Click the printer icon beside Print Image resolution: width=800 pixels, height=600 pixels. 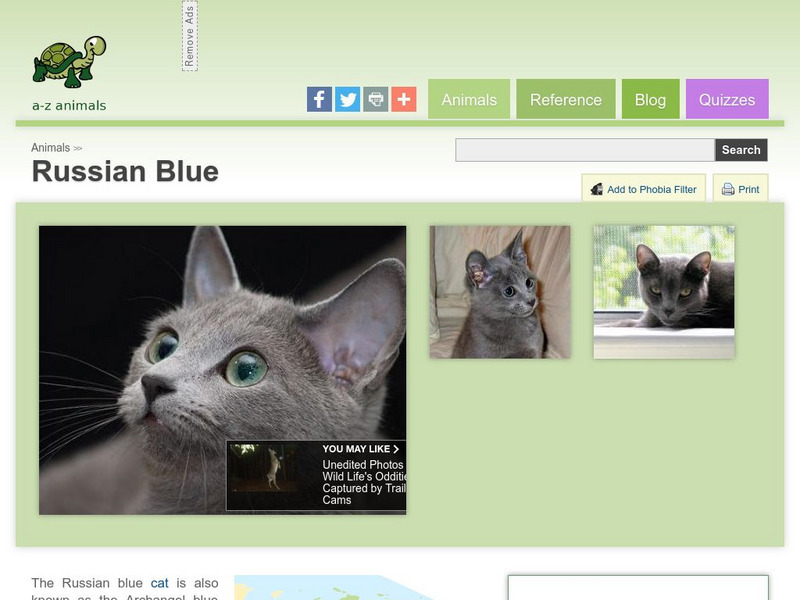coord(728,189)
